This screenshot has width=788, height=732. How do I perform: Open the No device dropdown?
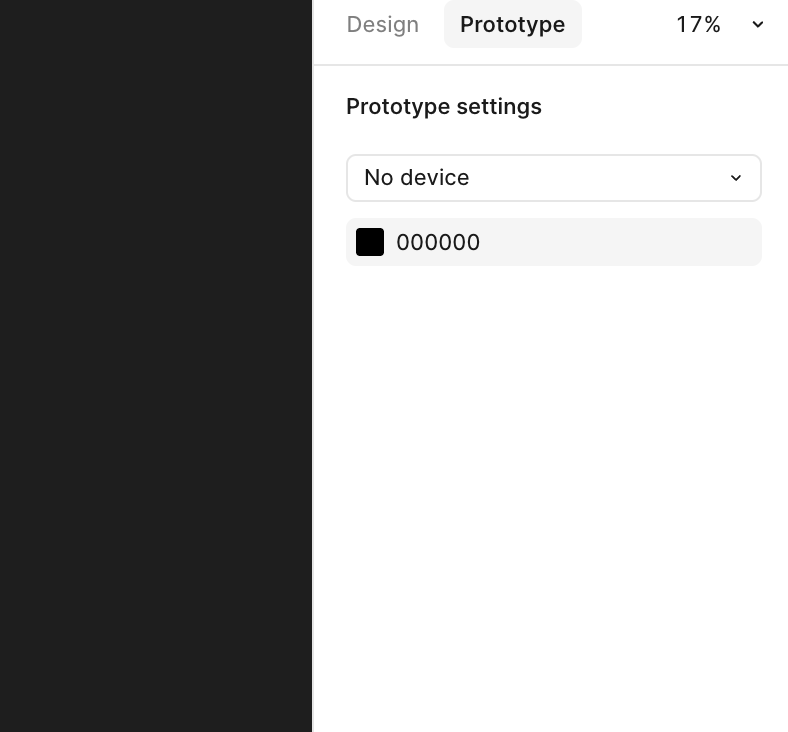point(554,178)
